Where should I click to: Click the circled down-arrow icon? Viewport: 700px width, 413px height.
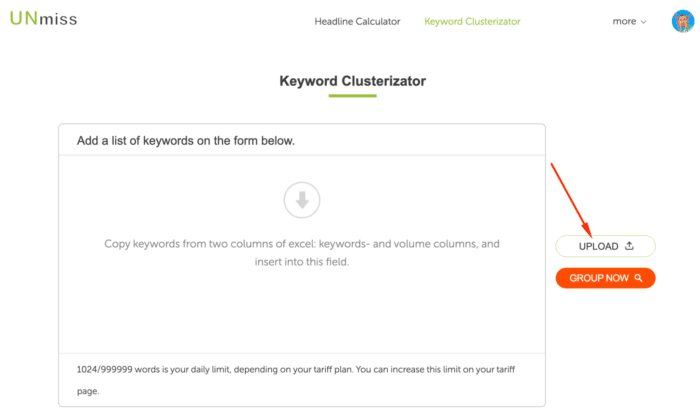(302, 200)
